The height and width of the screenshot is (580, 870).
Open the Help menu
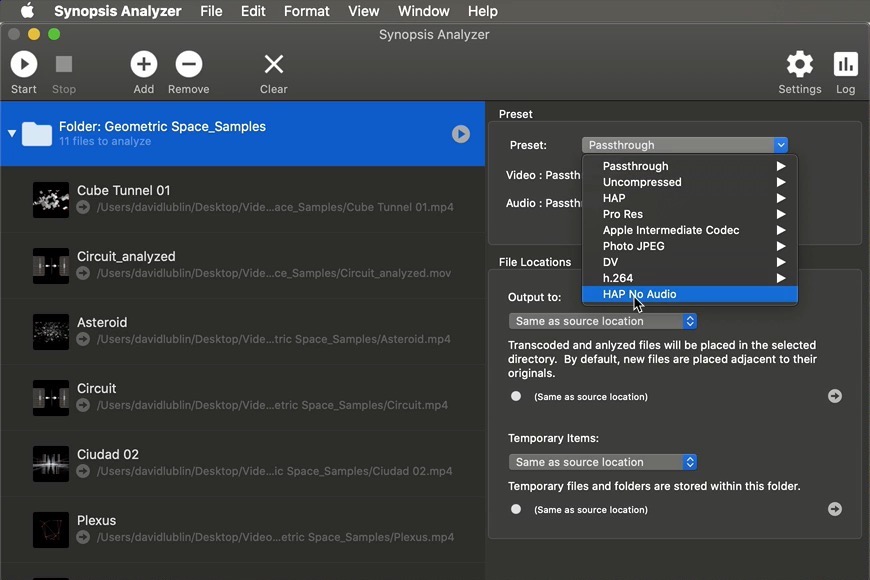[482, 11]
